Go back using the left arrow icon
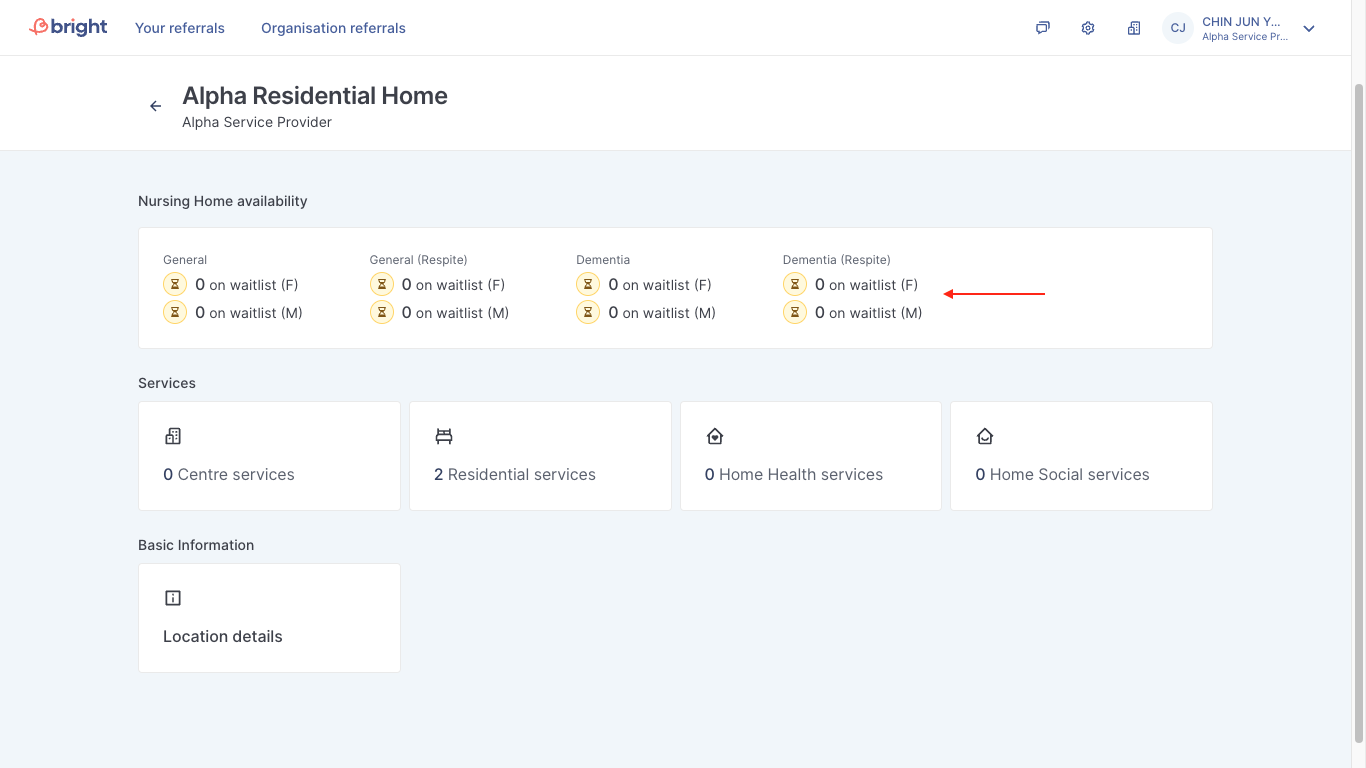 (156, 106)
